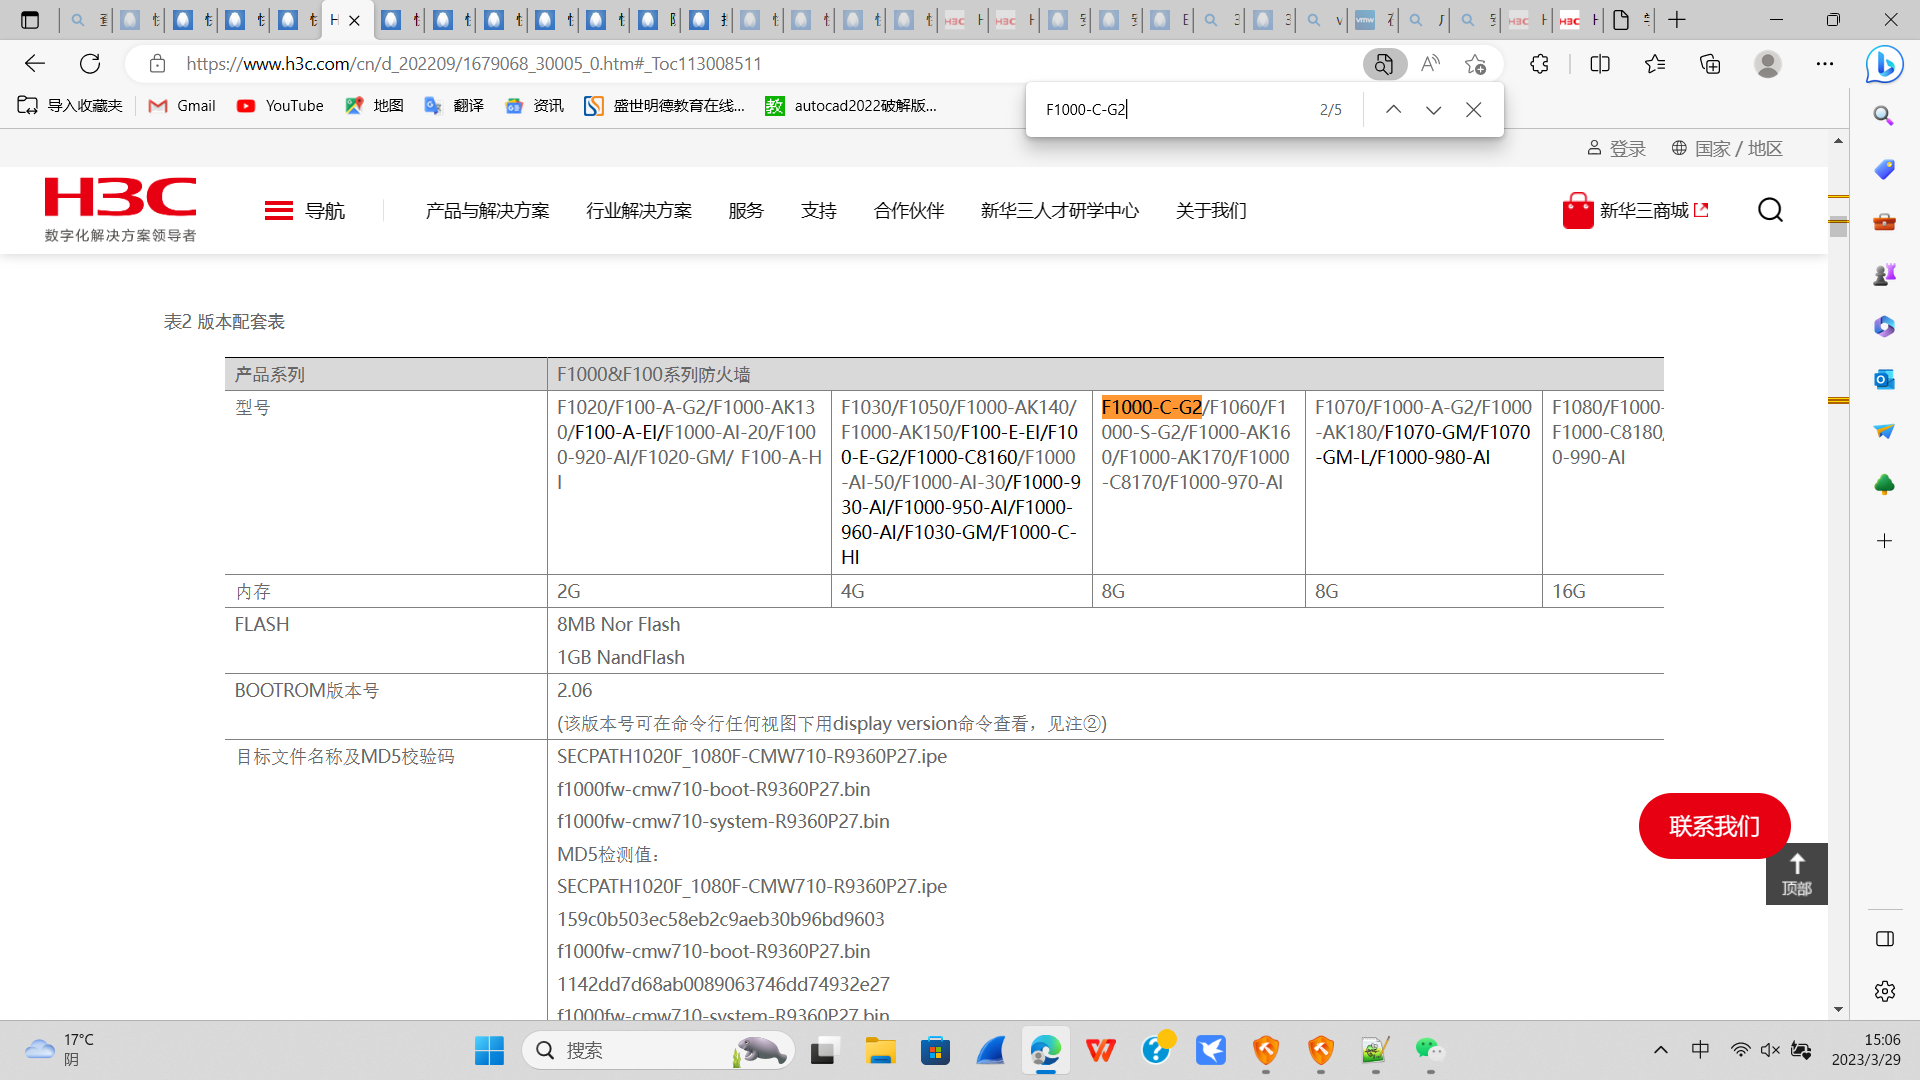Click the H3C website search magnifier icon
This screenshot has height=1080, width=1920.
1770,210
